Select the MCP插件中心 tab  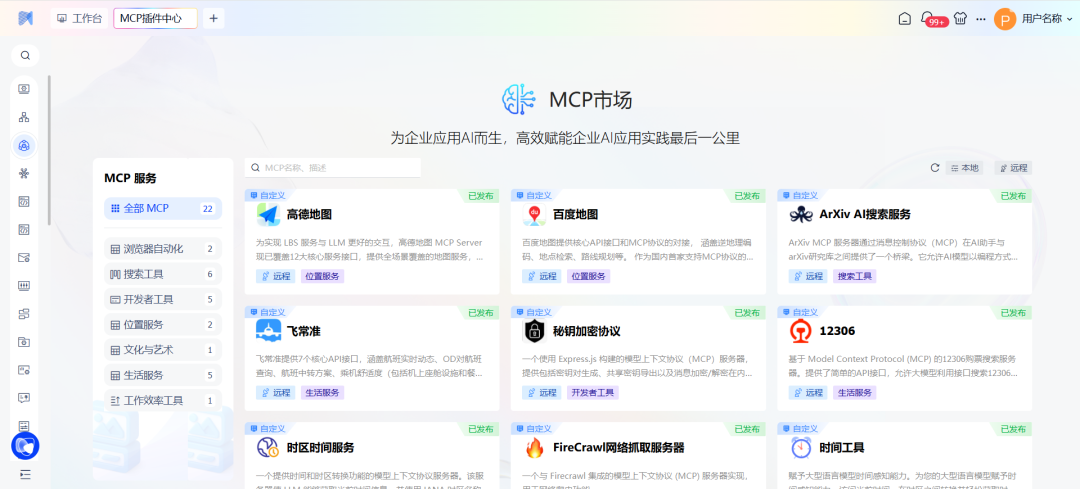[x=154, y=18]
